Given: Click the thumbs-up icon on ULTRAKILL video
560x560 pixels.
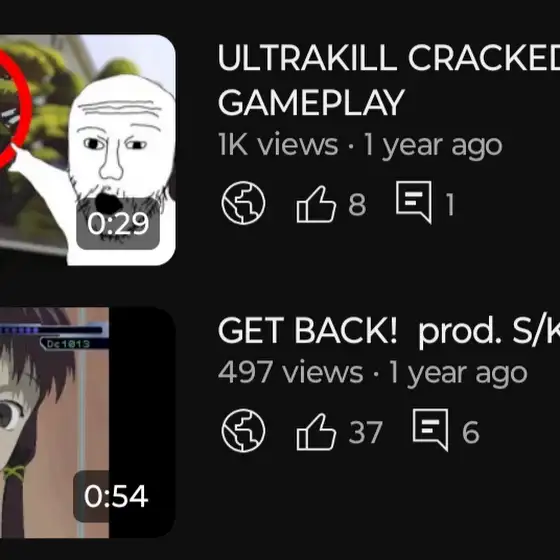Looking at the screenshot, I should tap(316, 204).
